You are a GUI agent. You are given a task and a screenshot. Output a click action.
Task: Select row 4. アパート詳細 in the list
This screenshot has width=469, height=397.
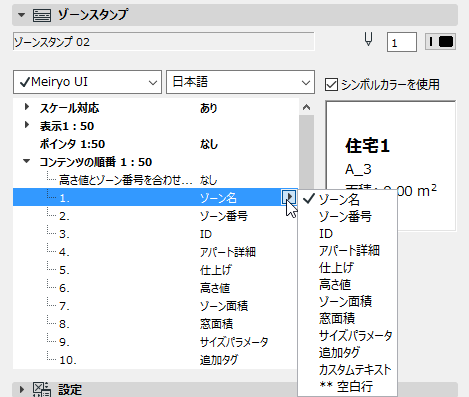click(x=156, y=252)
